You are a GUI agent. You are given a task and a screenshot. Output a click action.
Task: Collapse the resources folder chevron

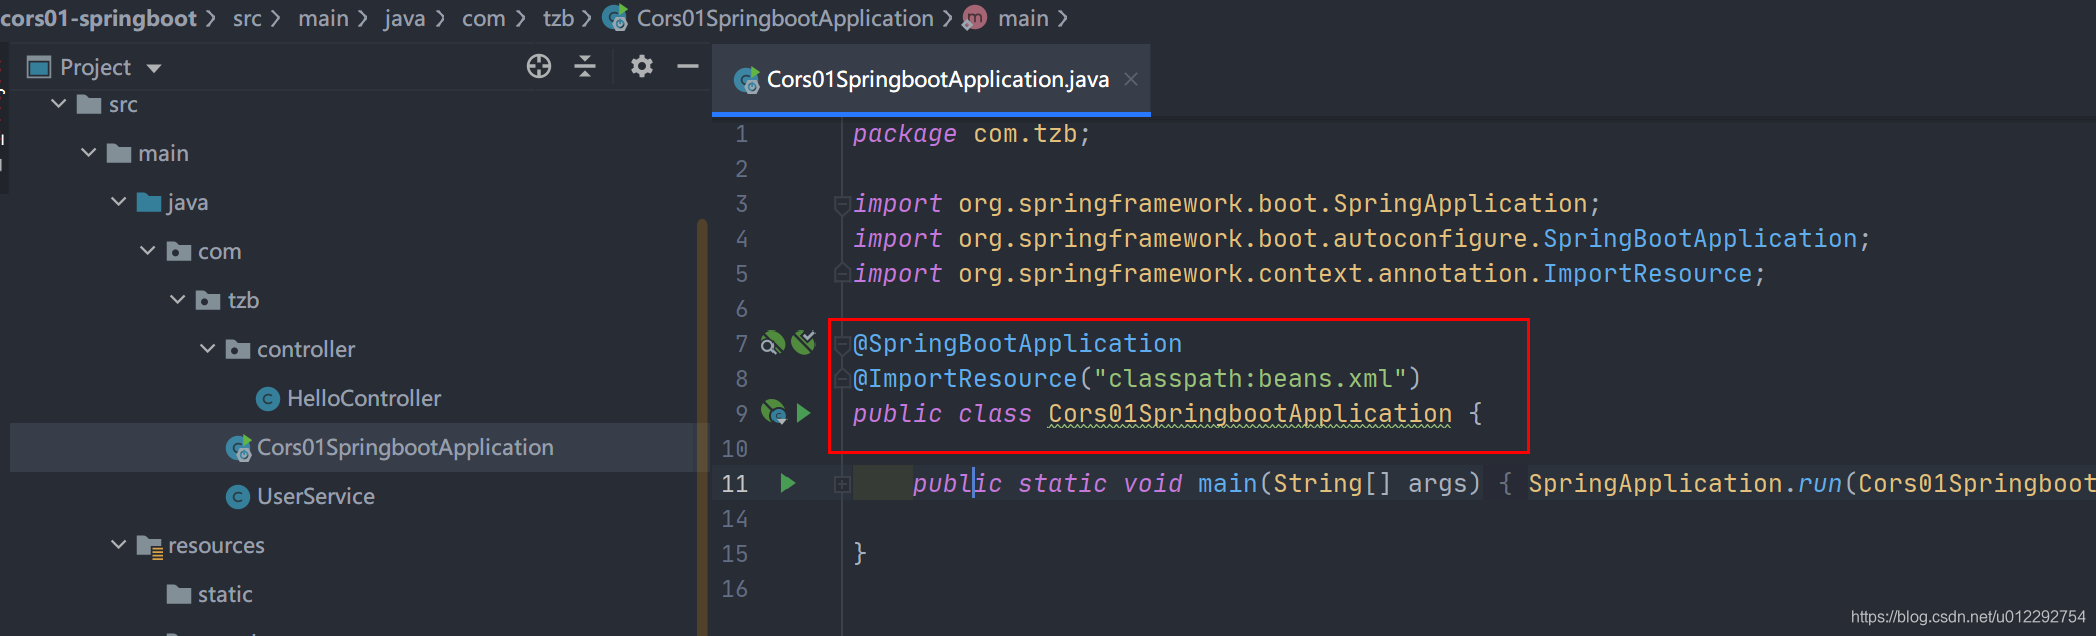[x=119, y=545]
